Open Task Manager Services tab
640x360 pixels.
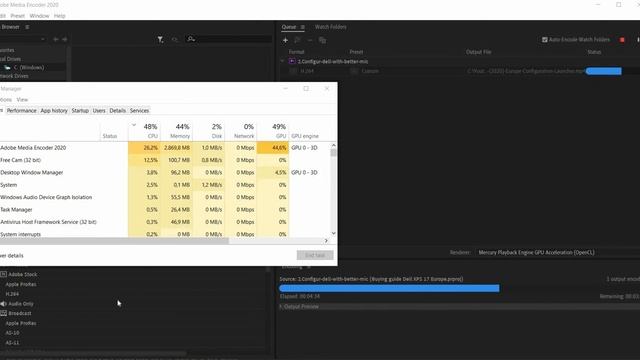click(139, 111)
